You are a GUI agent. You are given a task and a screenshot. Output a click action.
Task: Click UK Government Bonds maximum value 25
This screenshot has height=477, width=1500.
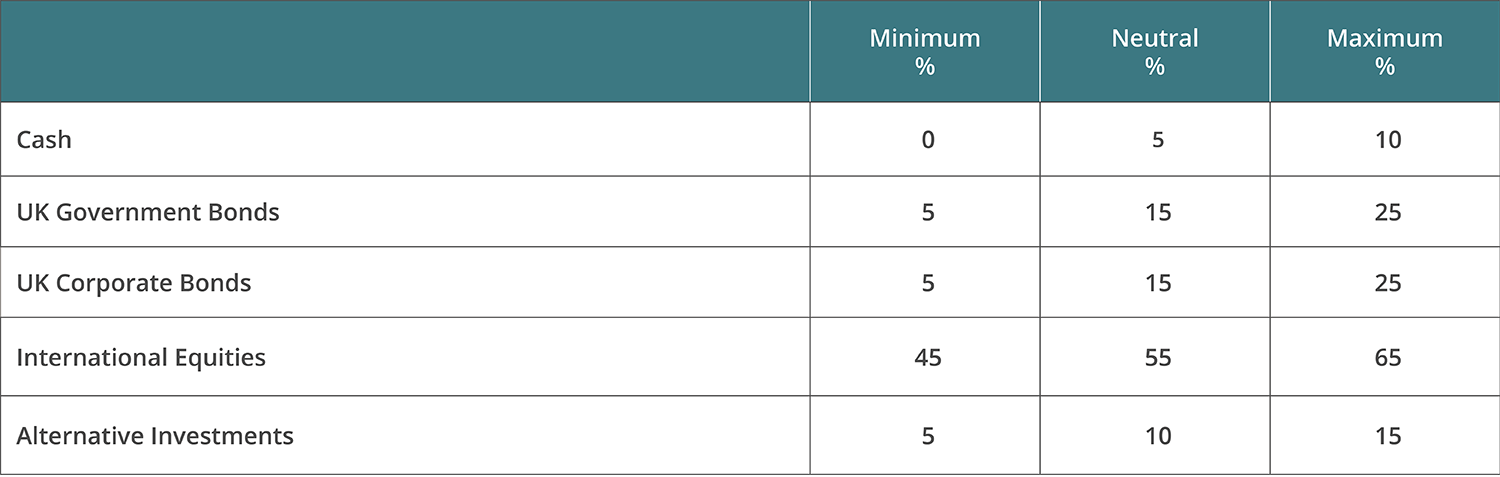pos(1388,212)
